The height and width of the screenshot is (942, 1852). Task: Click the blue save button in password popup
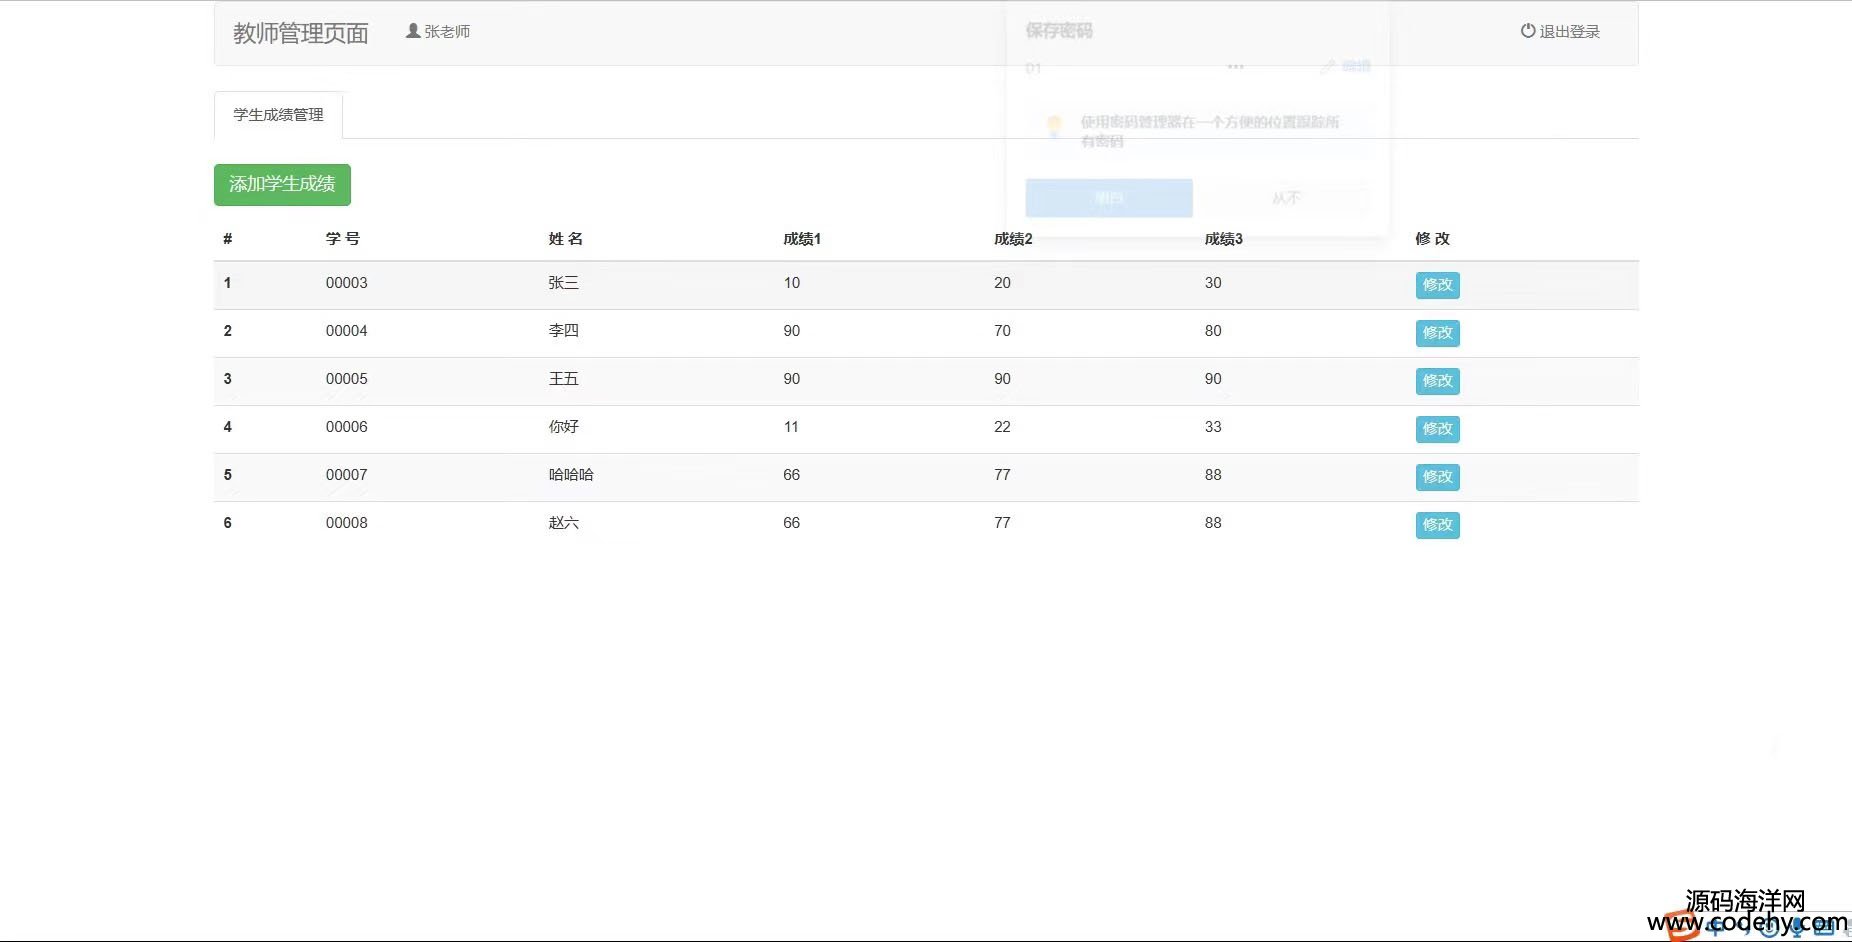(1109, 198)
